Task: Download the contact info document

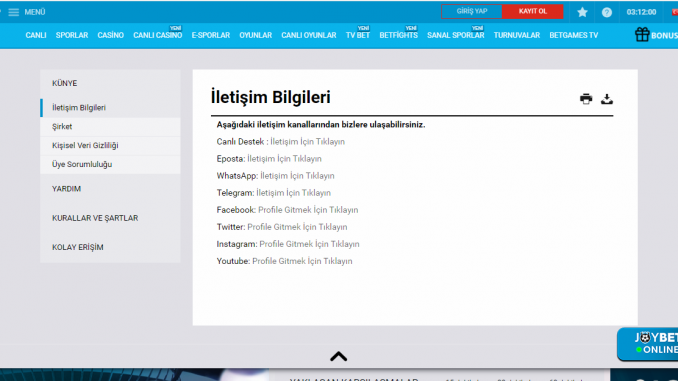Action: [607, 99]
